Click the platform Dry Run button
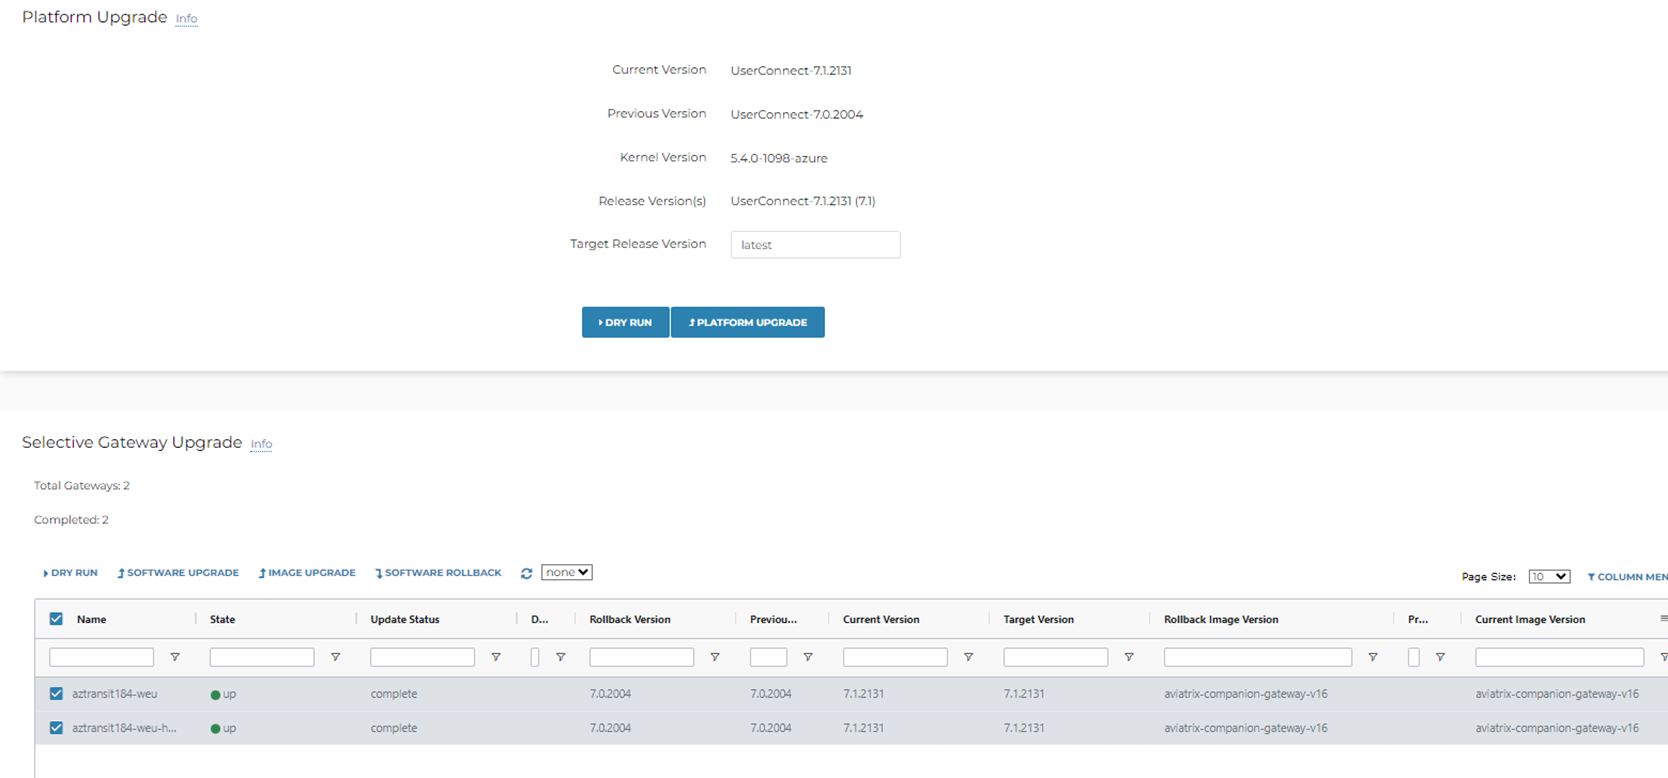Image resolution: width=1668 pixels, height=778 pixels. [625, 322]
